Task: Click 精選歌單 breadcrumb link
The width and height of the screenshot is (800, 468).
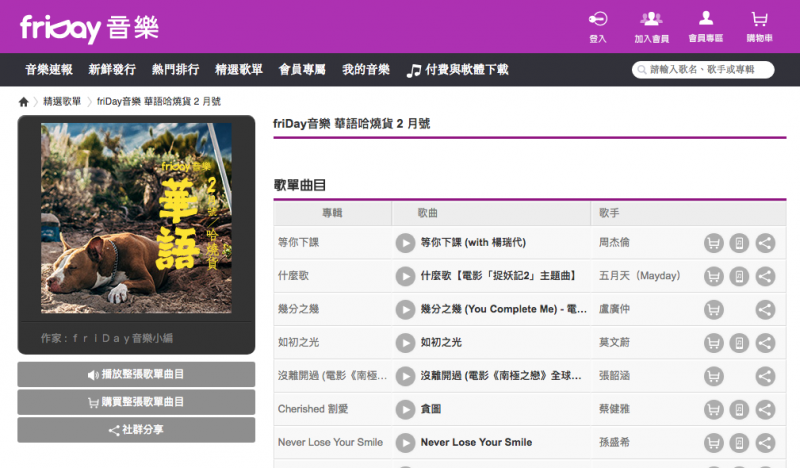Action: pyautogui.click(x=62, y=102)
